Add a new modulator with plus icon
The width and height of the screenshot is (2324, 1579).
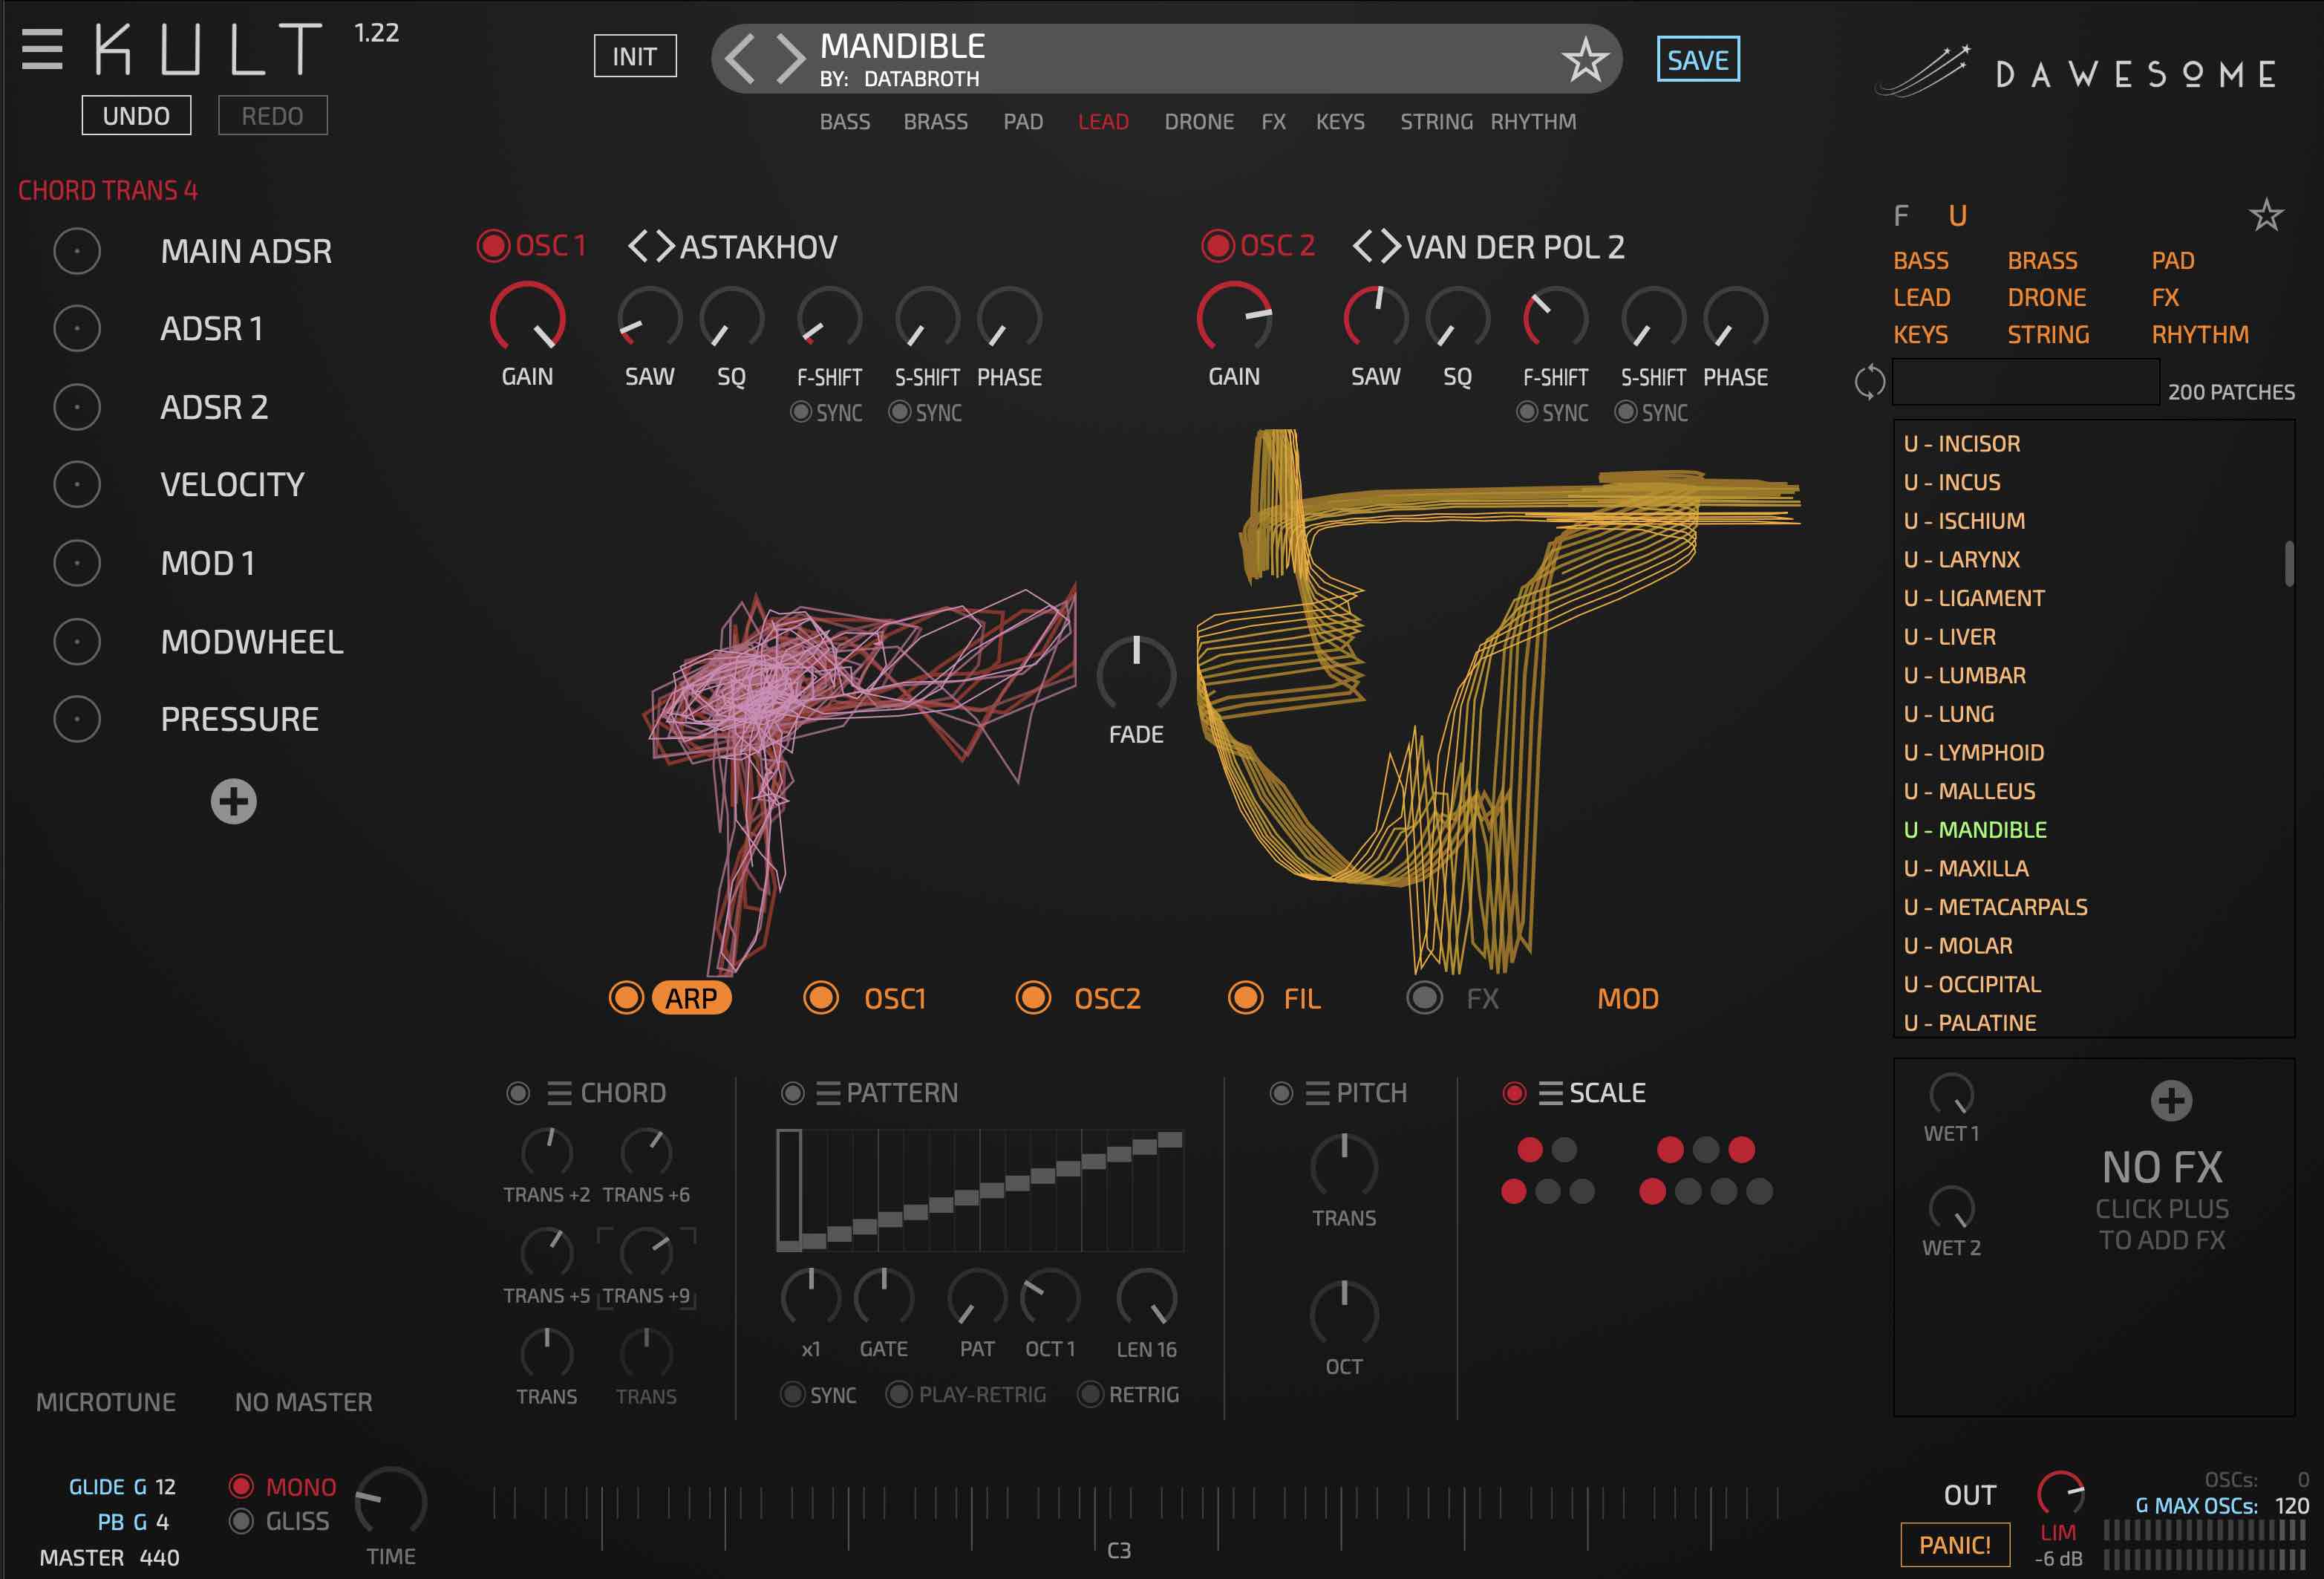tap(233, 801)
